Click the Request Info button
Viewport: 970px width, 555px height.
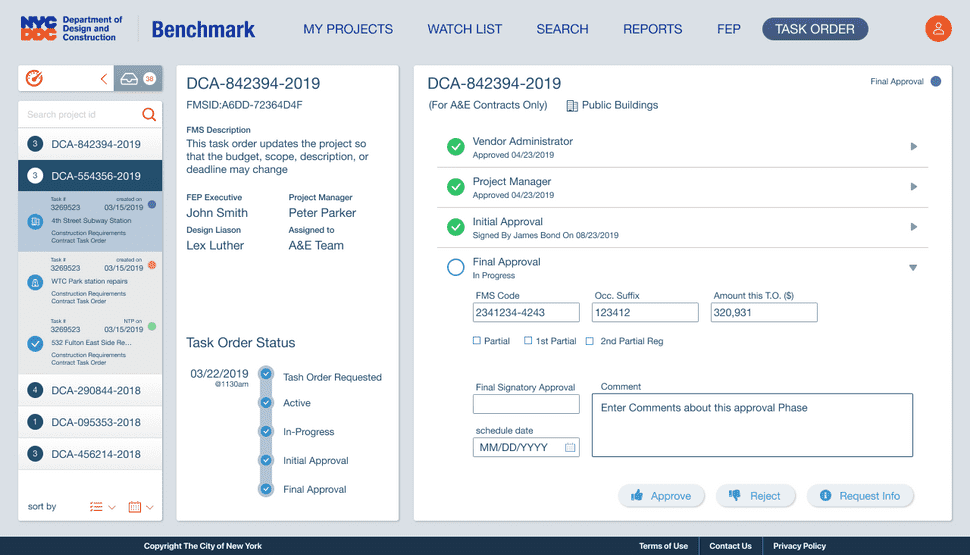coord(860,496)
